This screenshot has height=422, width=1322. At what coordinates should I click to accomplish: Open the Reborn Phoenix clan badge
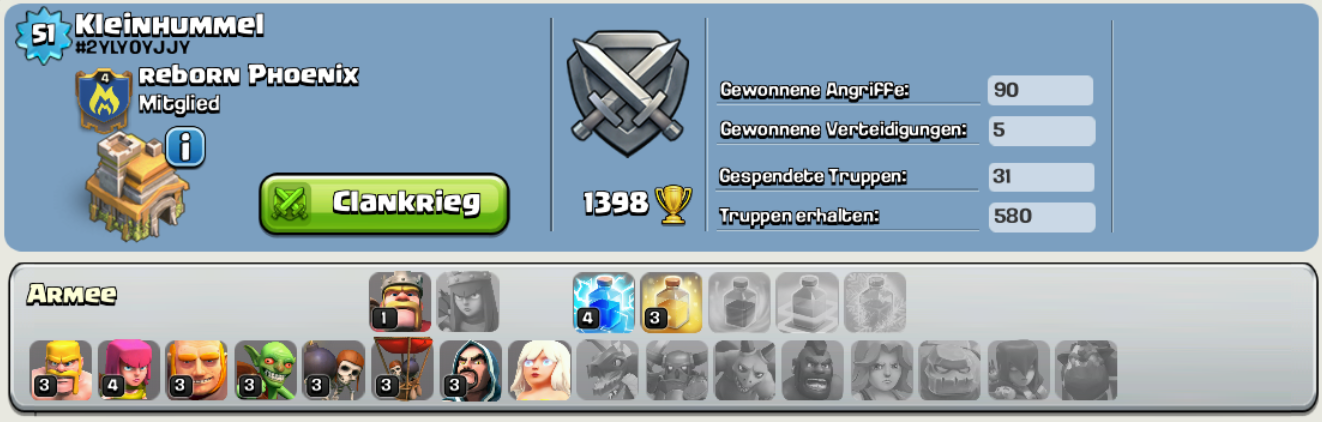coord(104,99)
